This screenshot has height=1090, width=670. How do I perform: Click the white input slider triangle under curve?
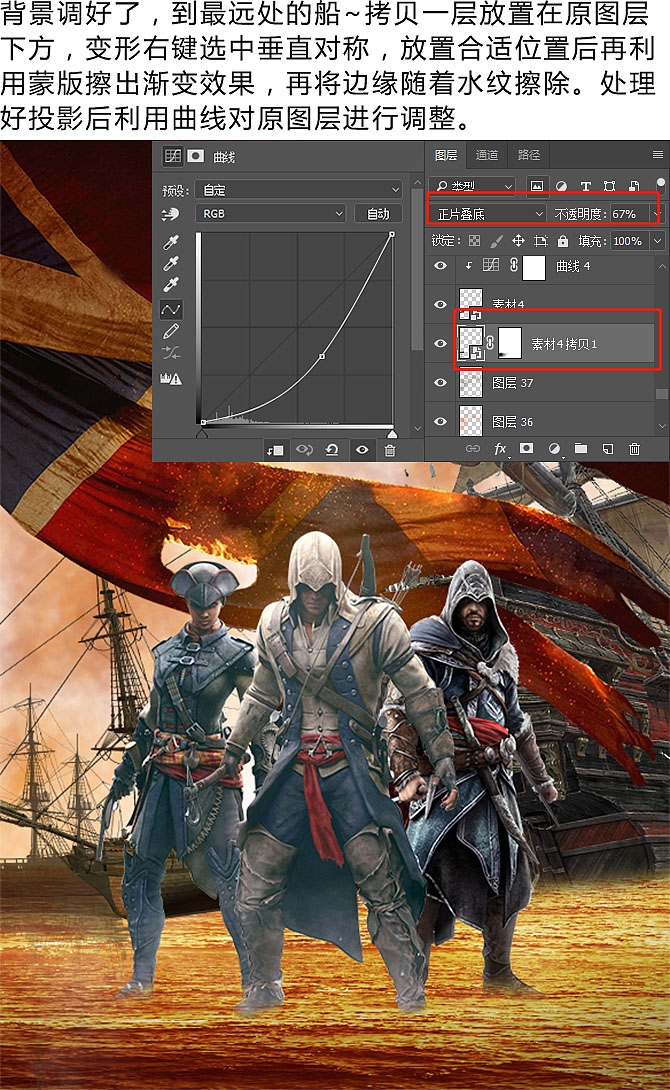[392, 432]
